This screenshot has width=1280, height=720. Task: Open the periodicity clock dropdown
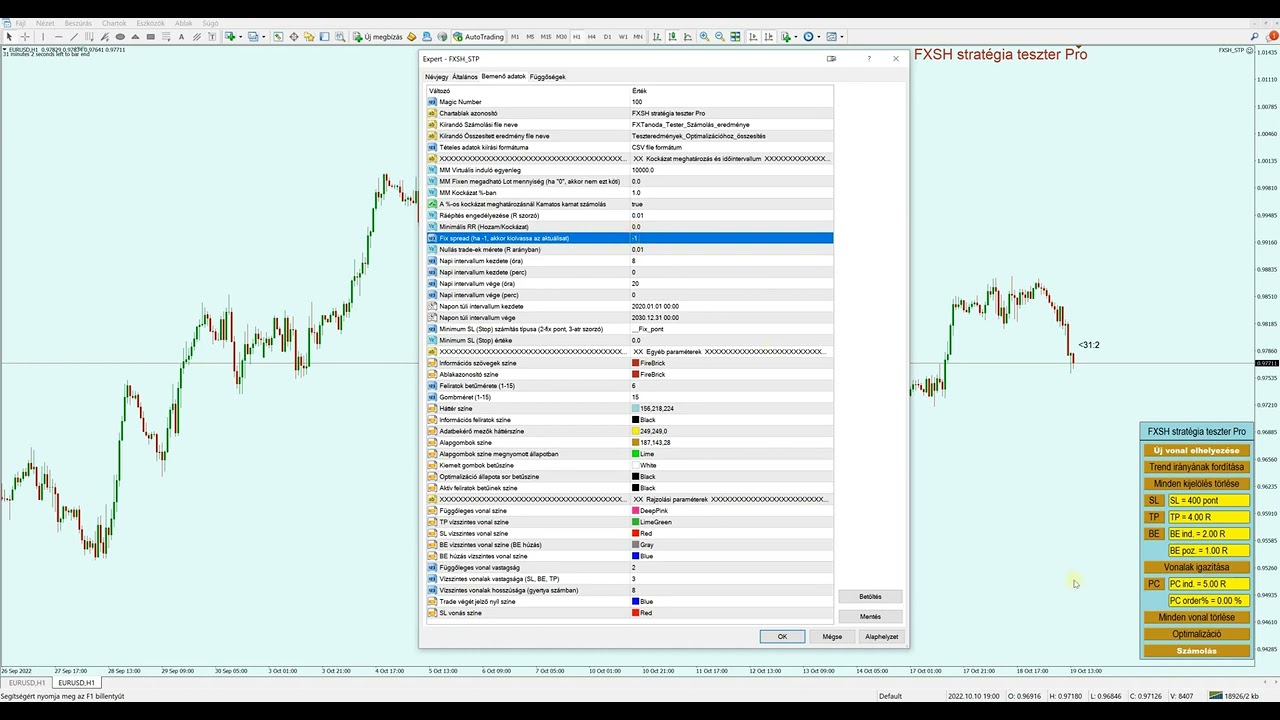(x=819, y=37)
